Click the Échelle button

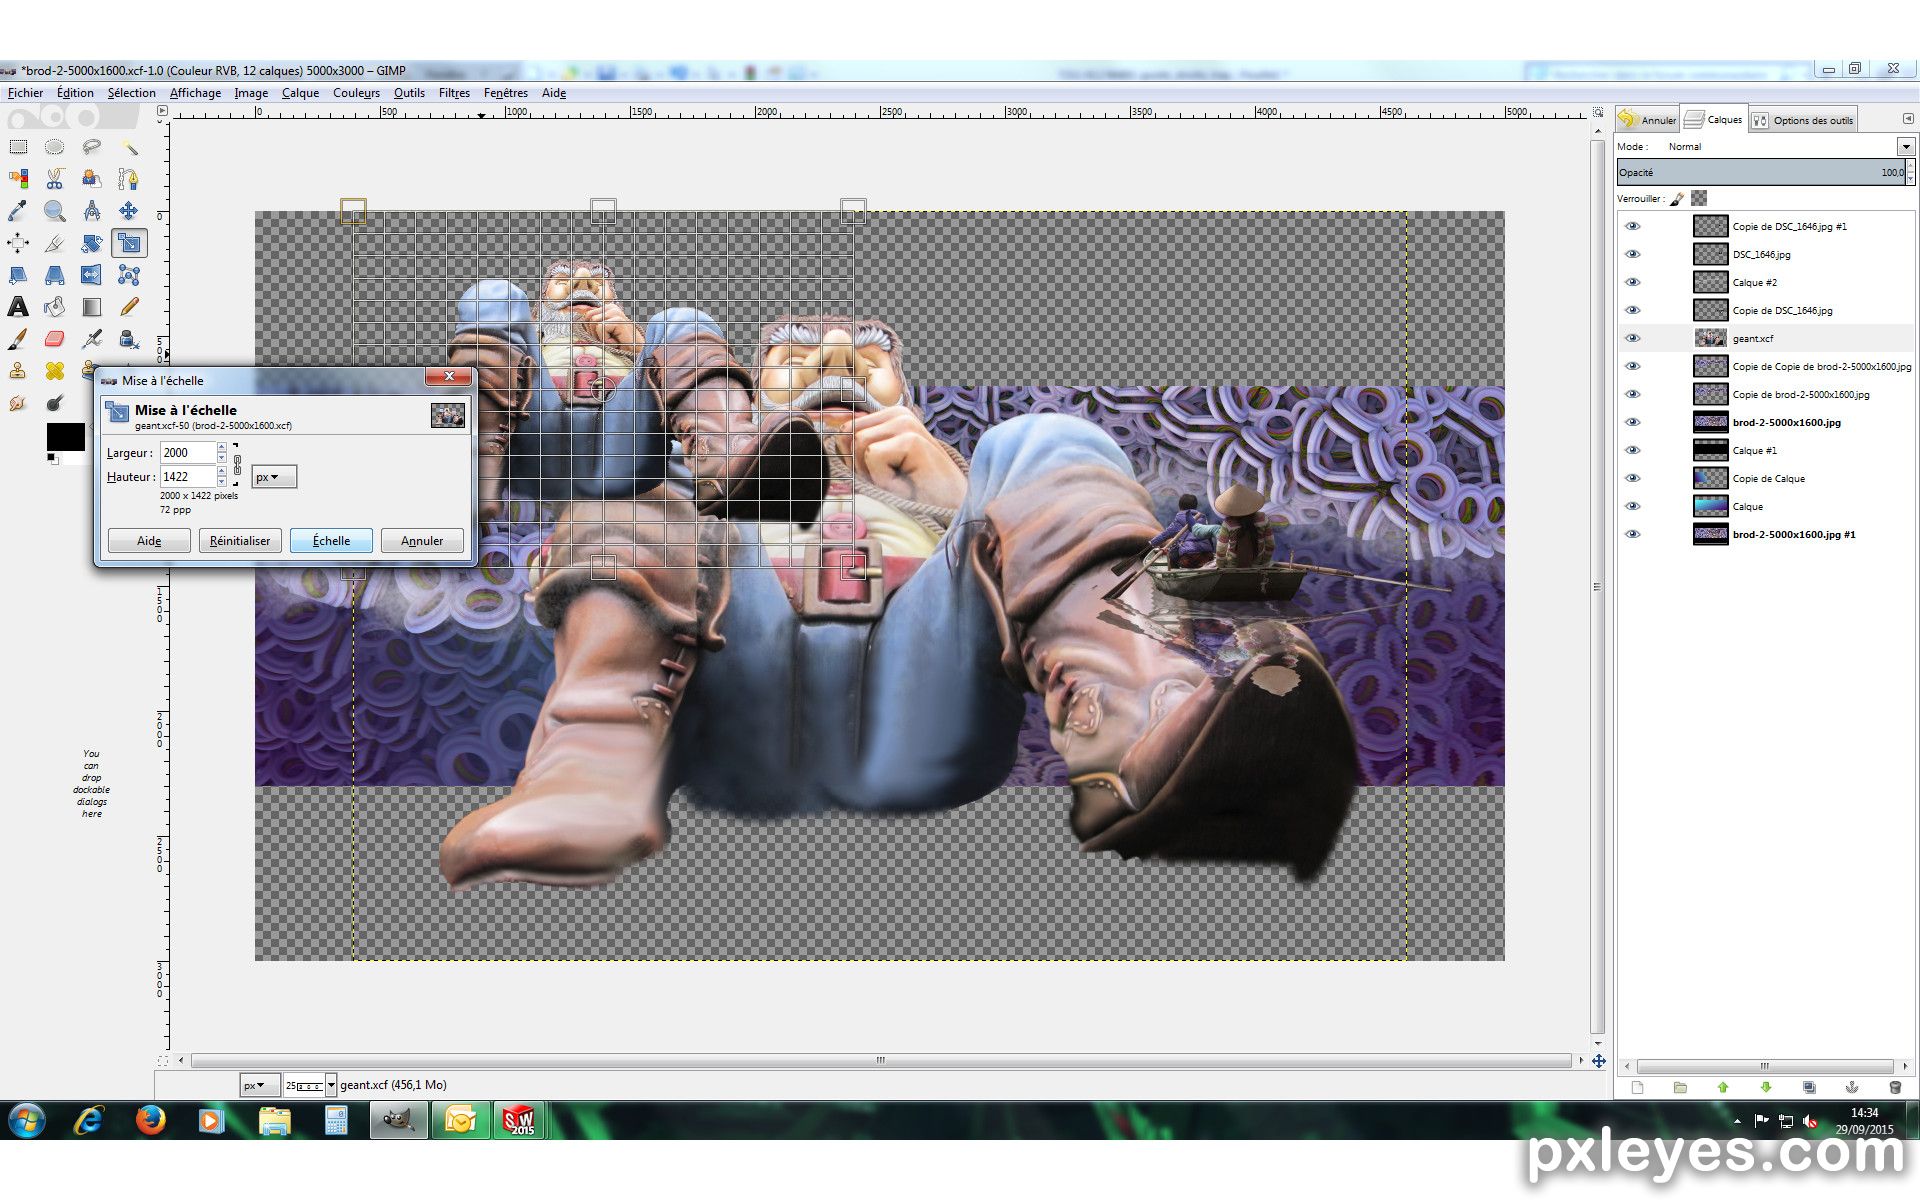point(331,541)
